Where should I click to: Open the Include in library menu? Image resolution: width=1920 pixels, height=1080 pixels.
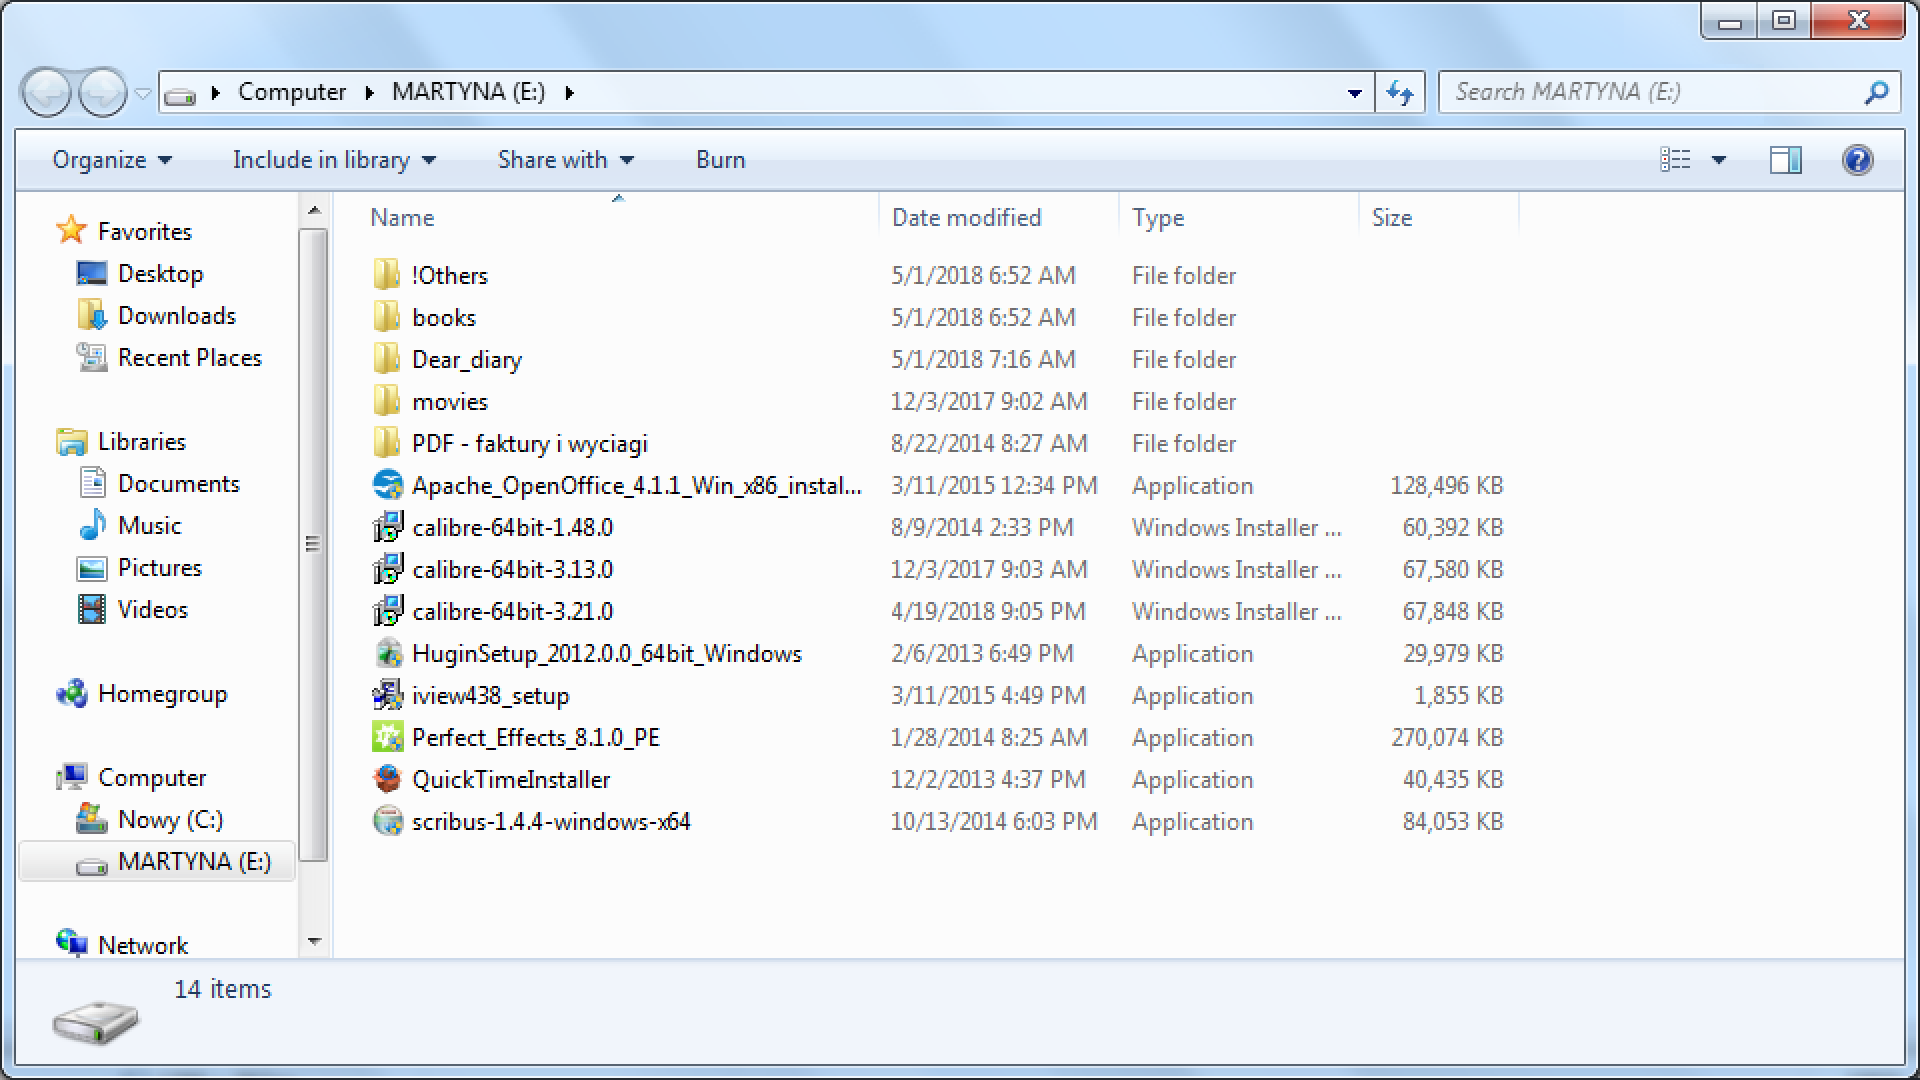334,160
